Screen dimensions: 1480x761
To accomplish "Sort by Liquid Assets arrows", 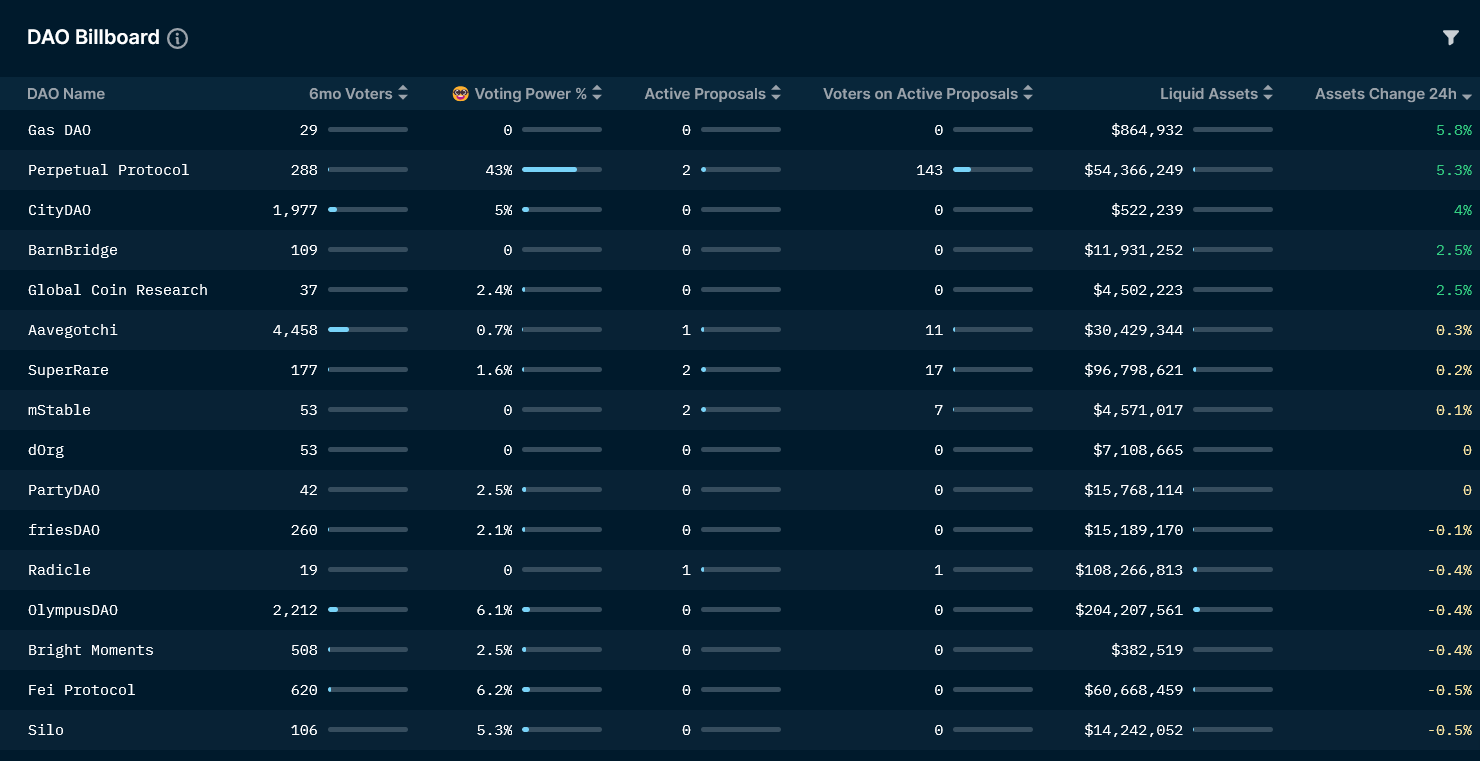I will tap(1268, 93).
